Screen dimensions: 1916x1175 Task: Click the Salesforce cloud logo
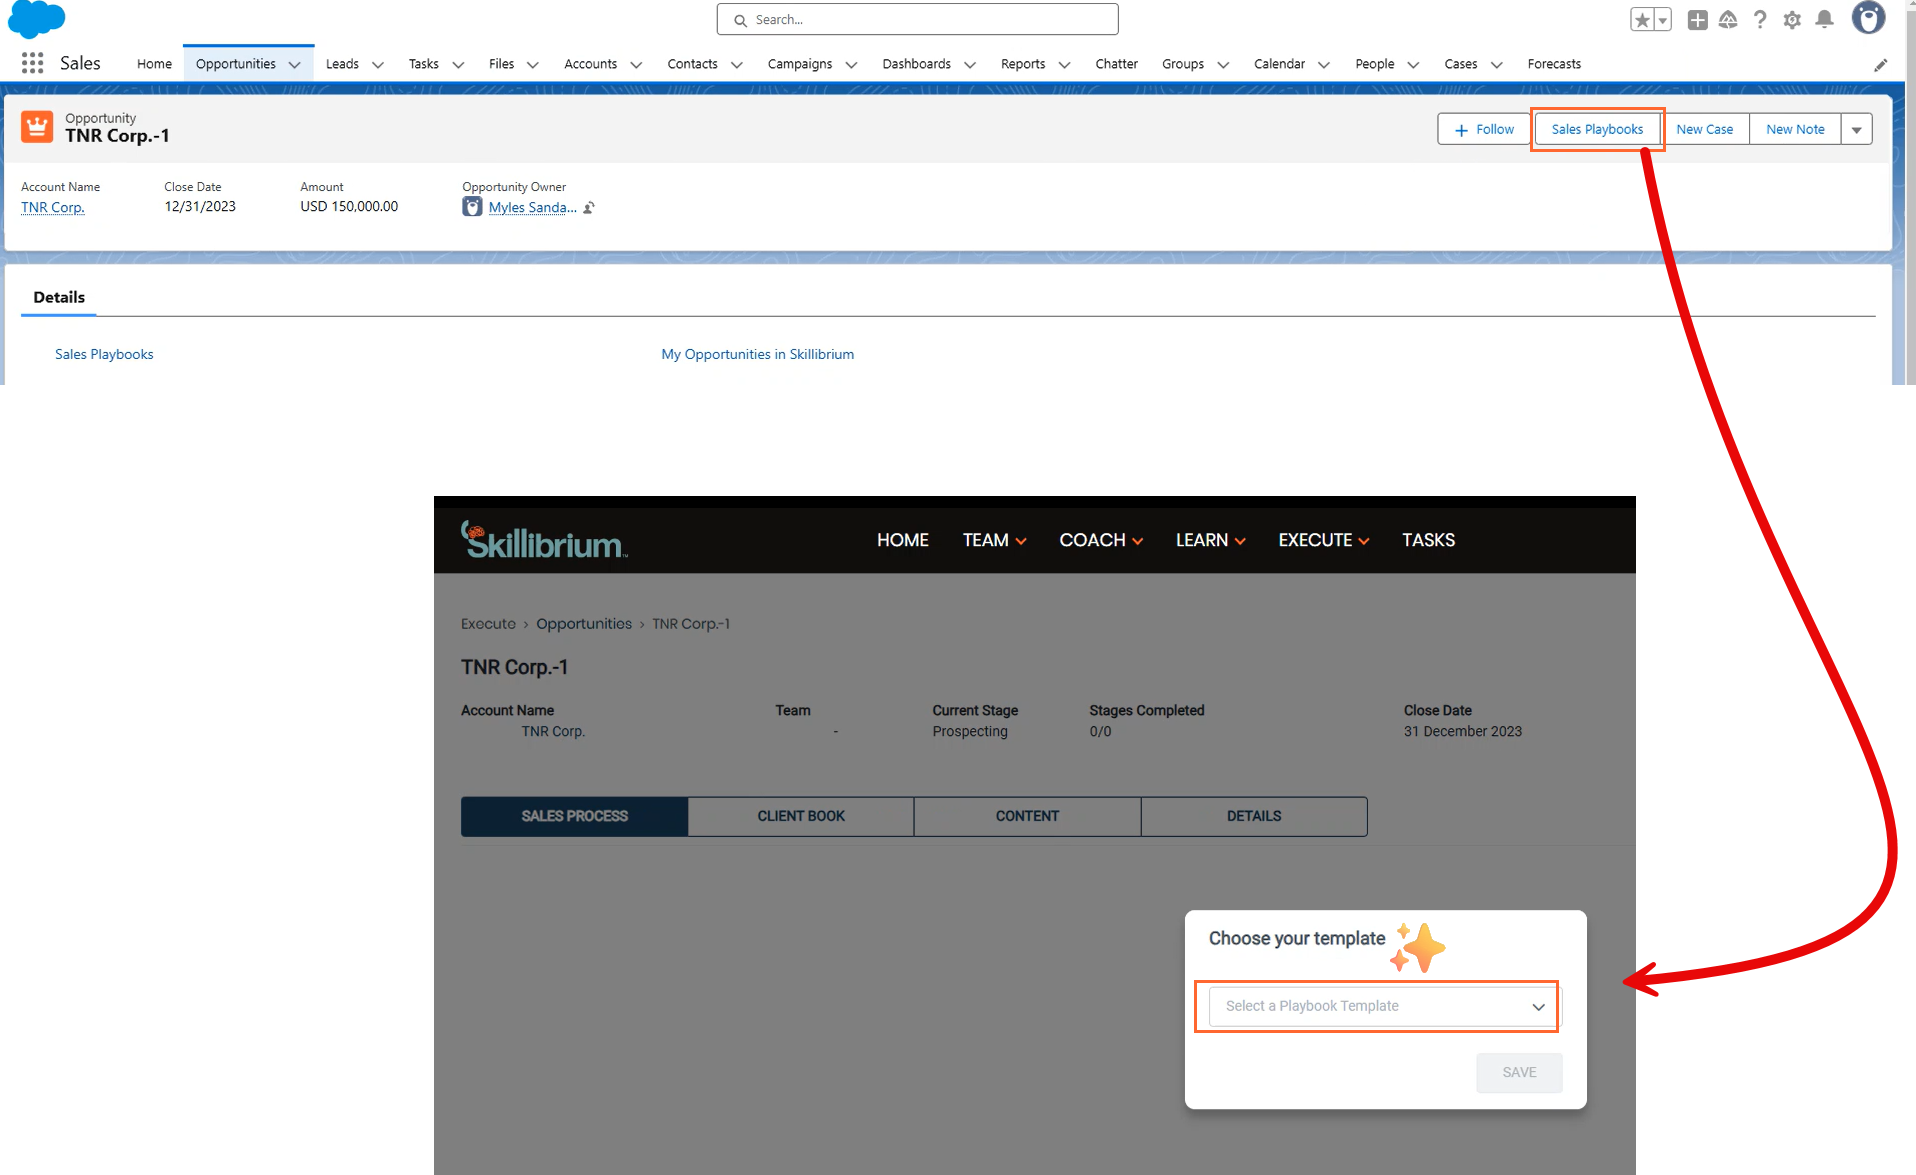36,18
